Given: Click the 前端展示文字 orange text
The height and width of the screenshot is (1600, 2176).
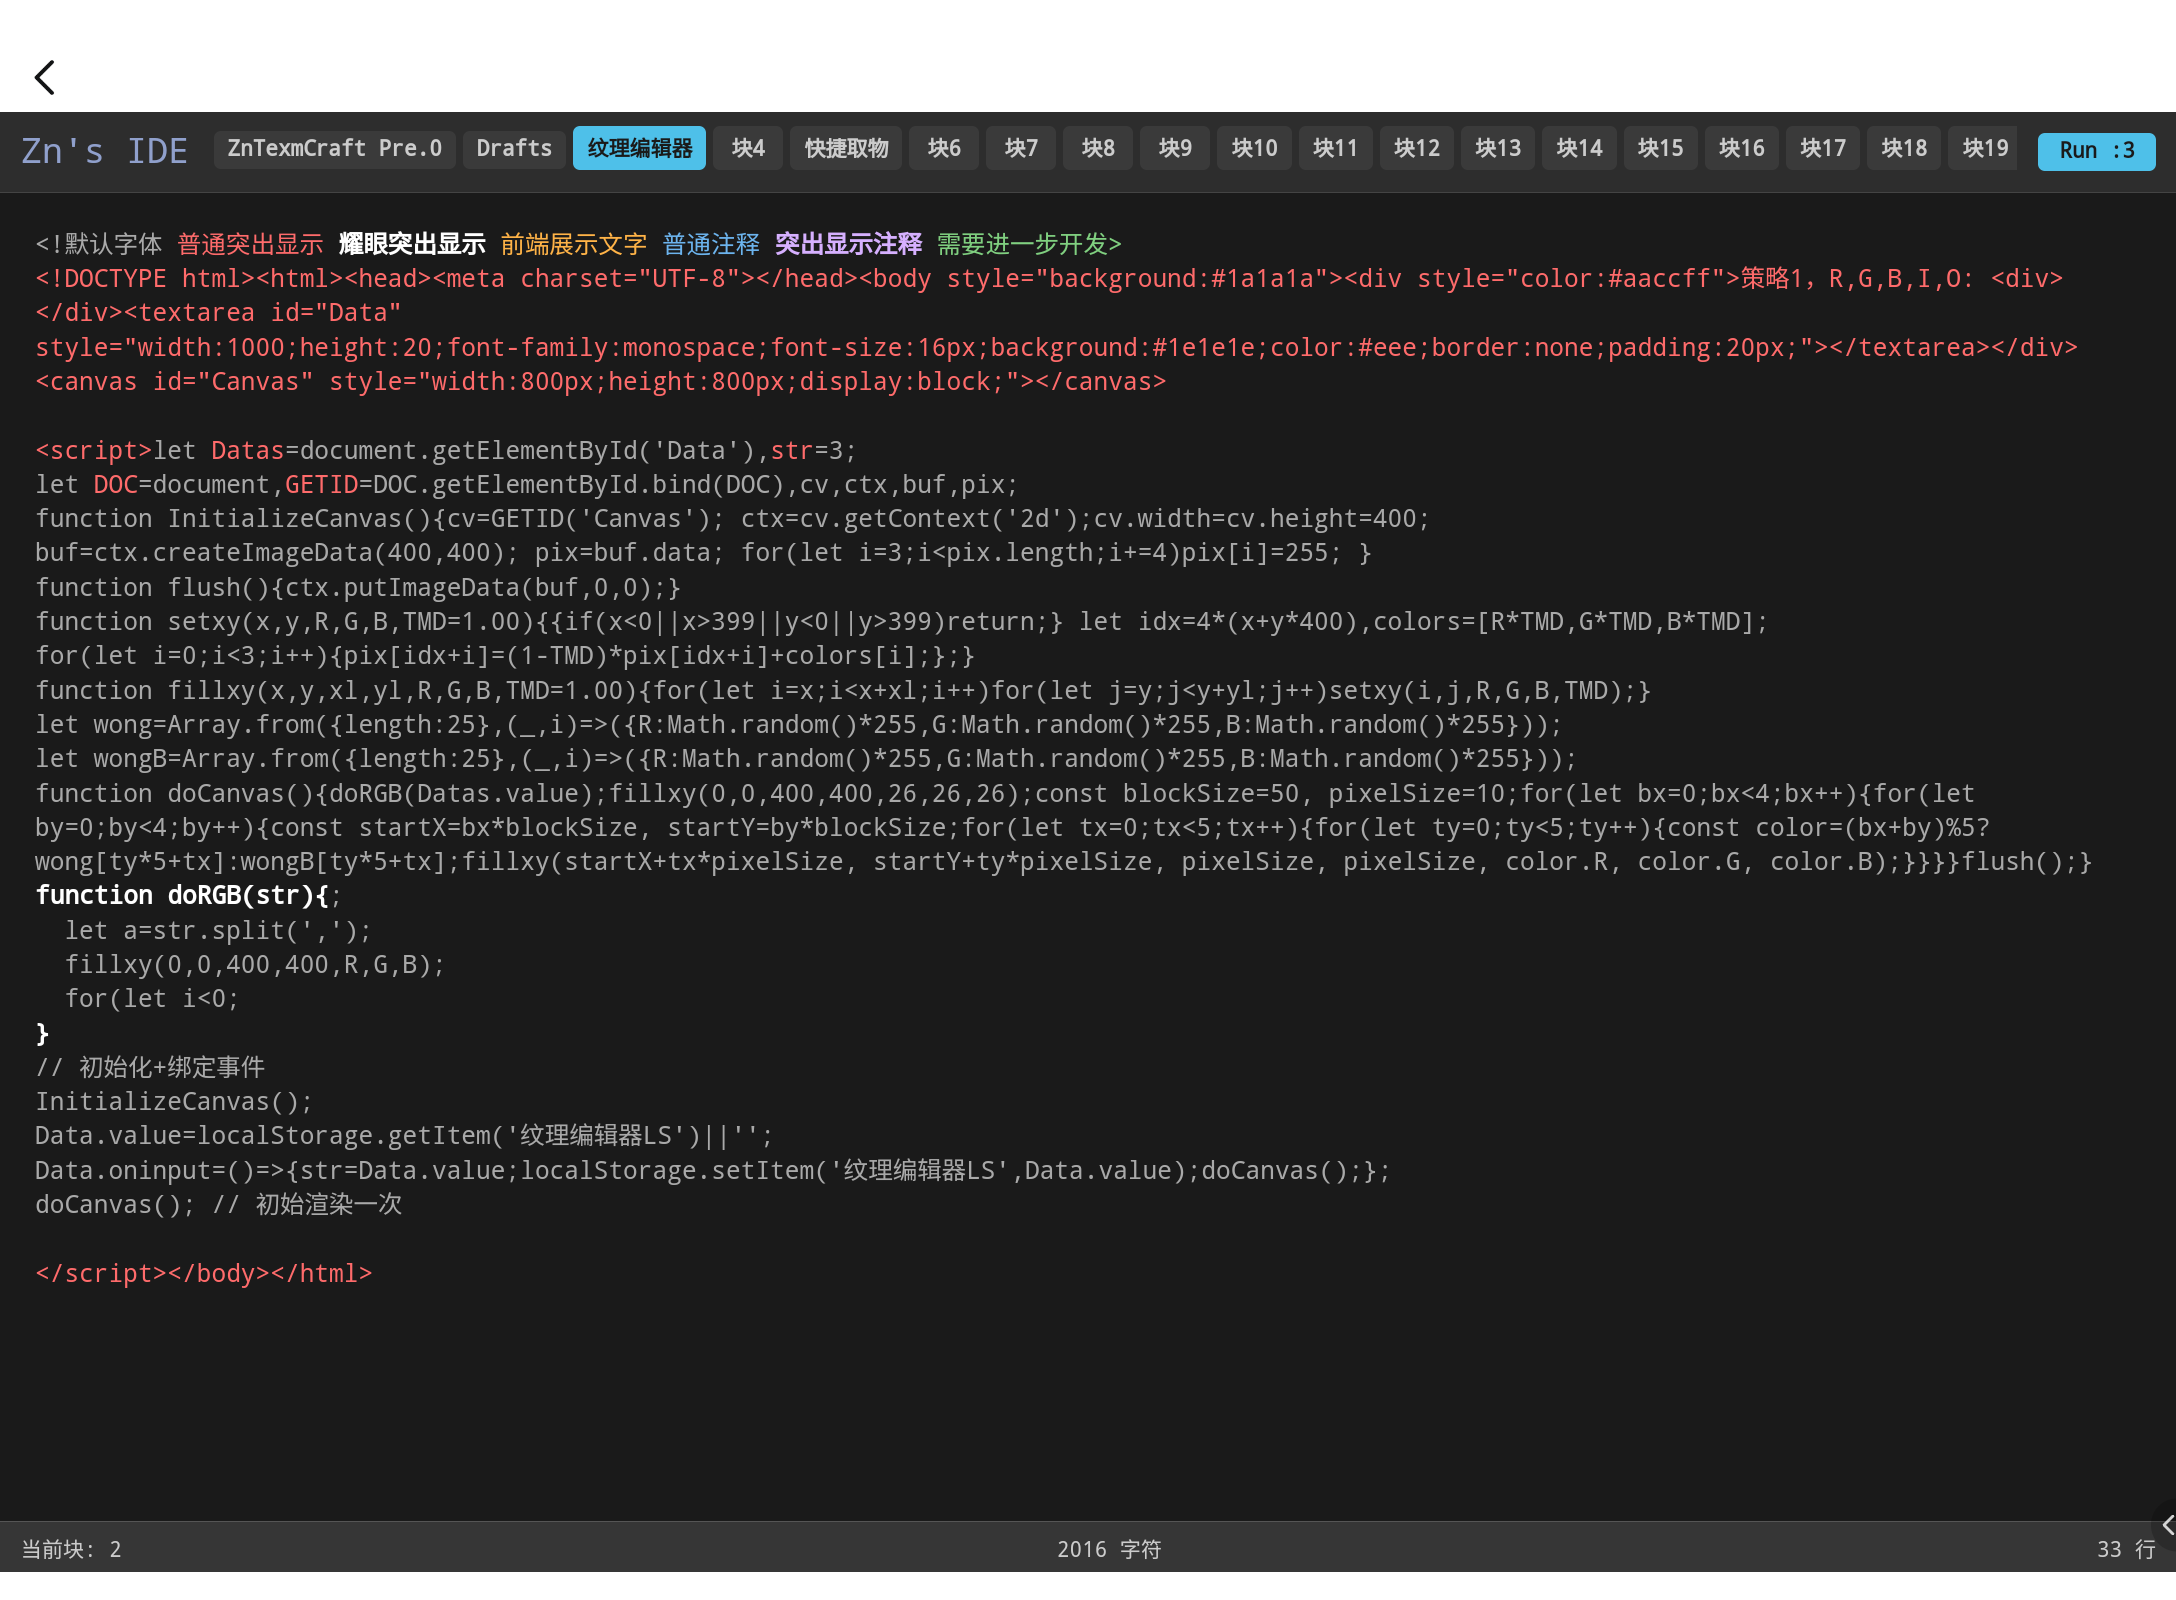Looking at the screenshot, I should 573,244.
